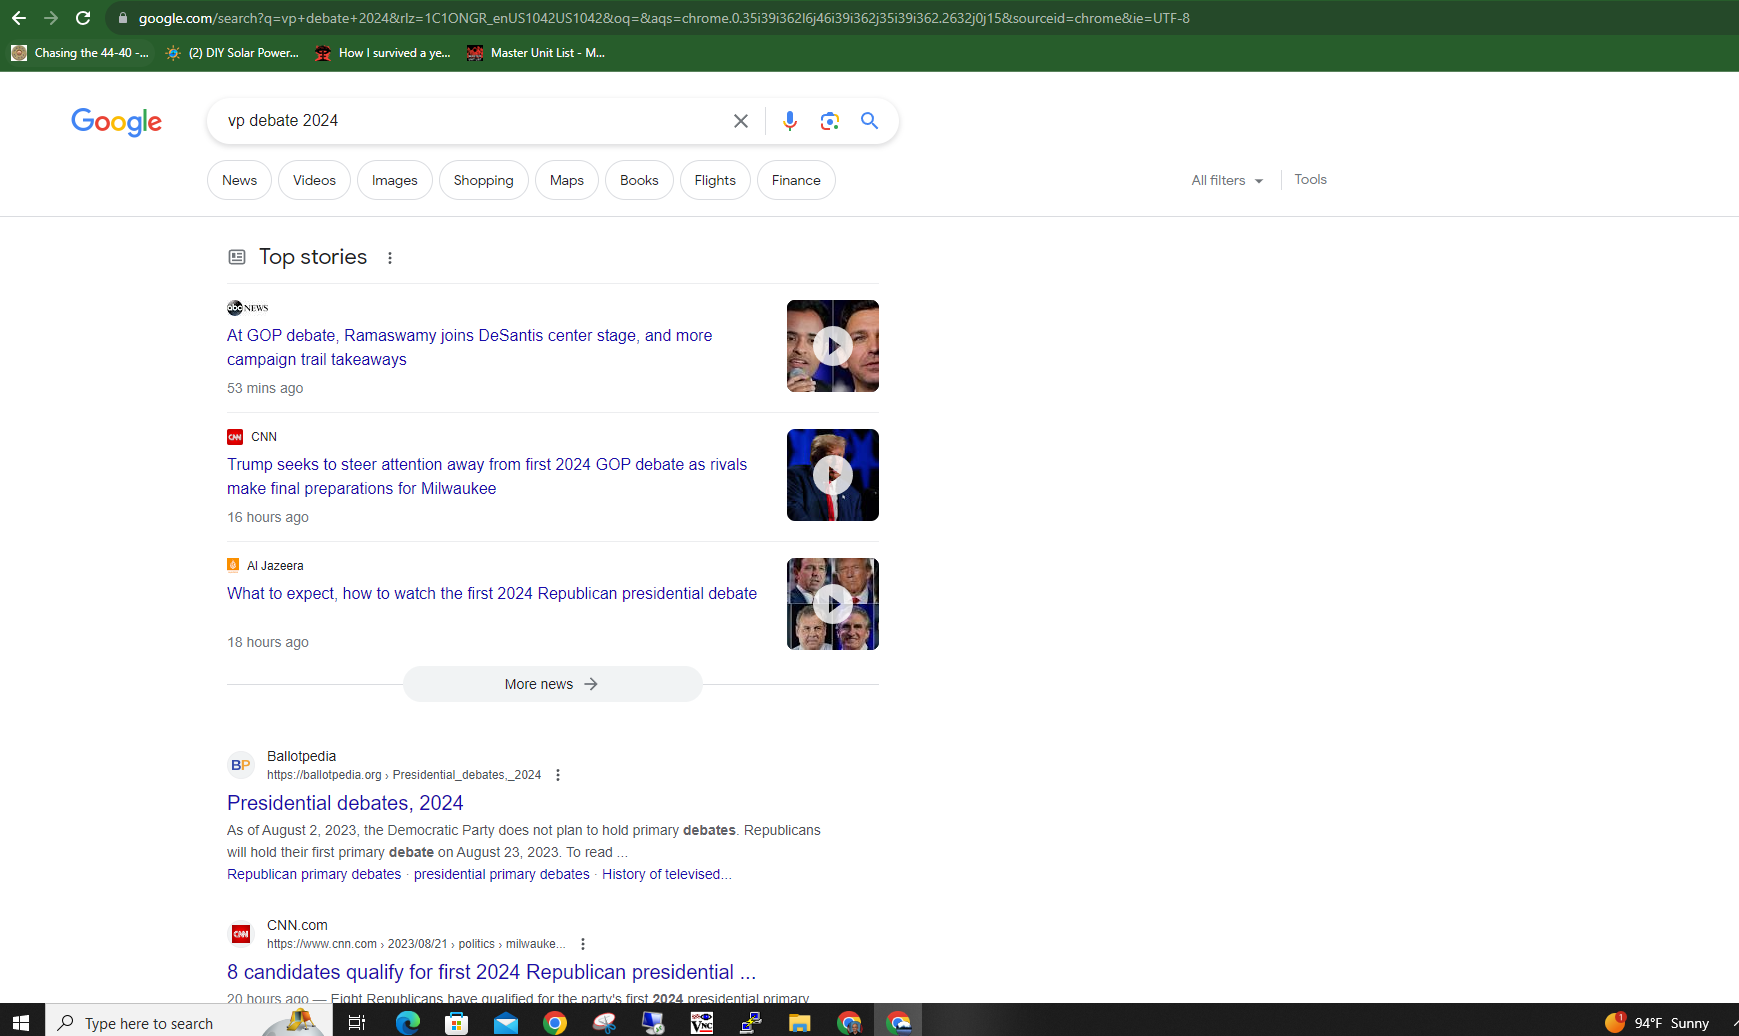Open the Windows Start menu
Image resolution: width=1739 pixels, height=1036 pixels.
point(21,1022)
